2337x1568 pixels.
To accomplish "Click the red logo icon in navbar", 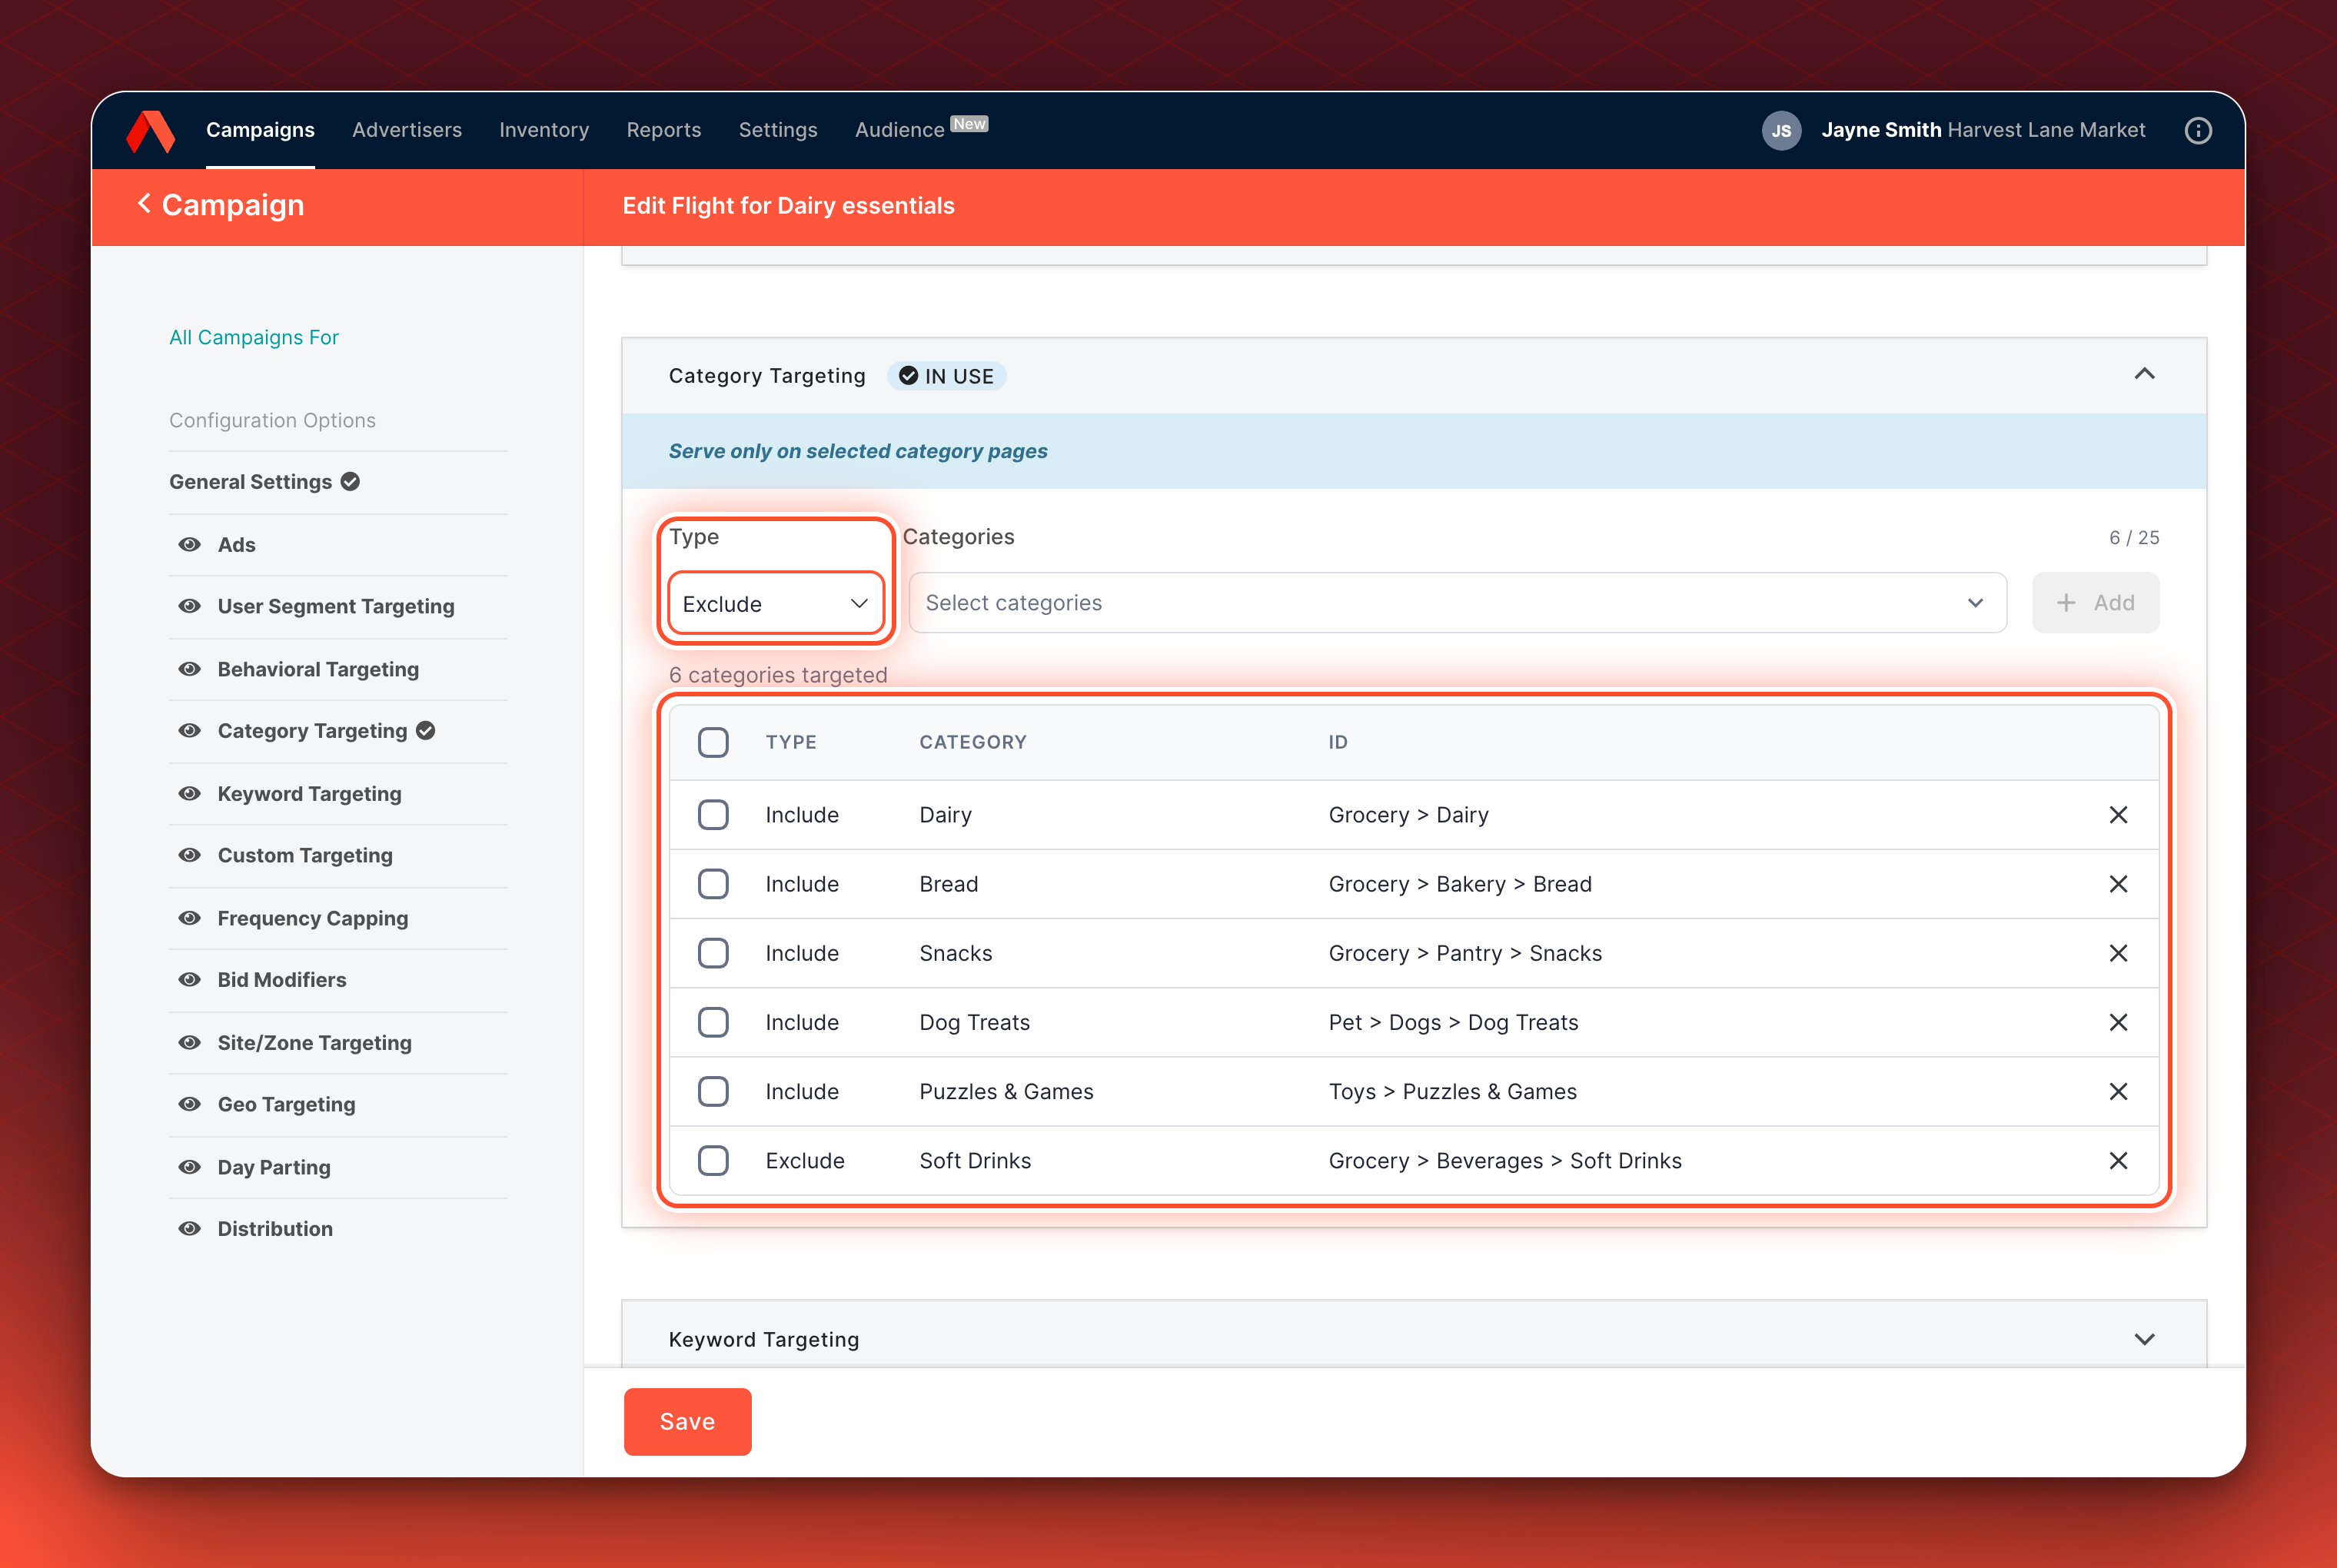I will coord(151,131).
